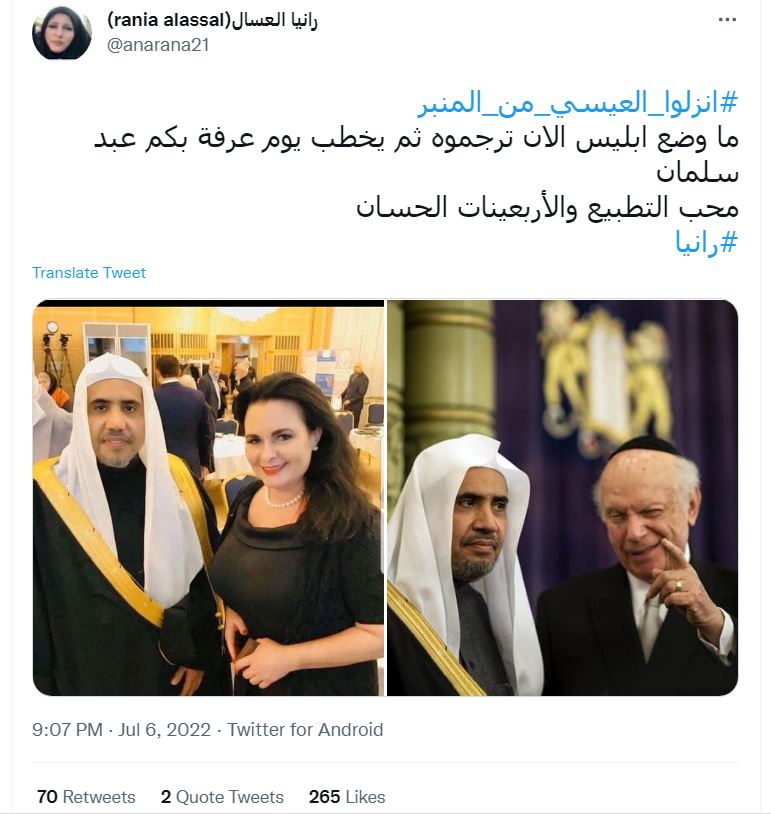Click Translate Tweet
This screenshot has height=814, width=771.
click(x=89, y=273)
